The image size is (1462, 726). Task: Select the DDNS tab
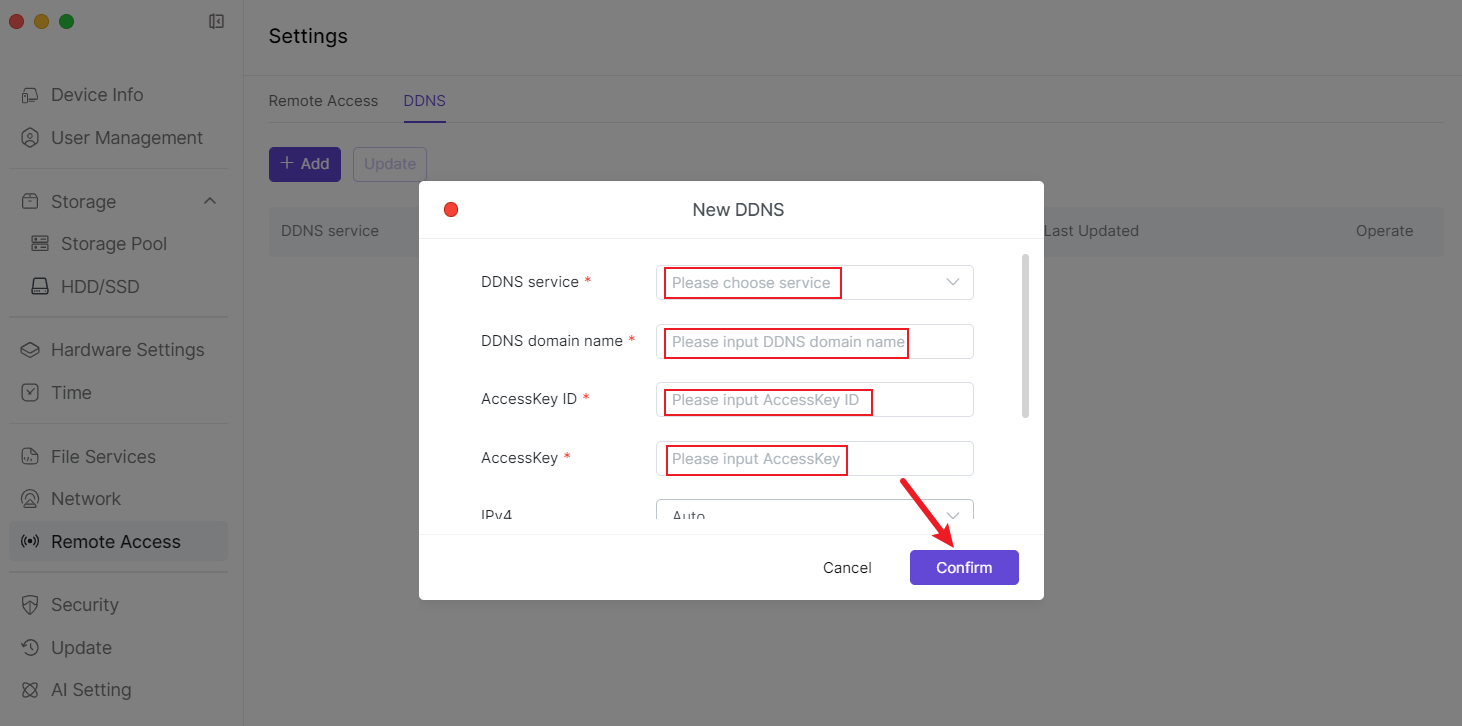tap(424, 101)
